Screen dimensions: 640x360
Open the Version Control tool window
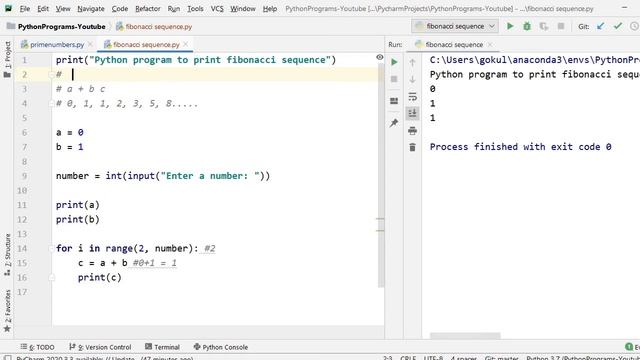[100, 347]
